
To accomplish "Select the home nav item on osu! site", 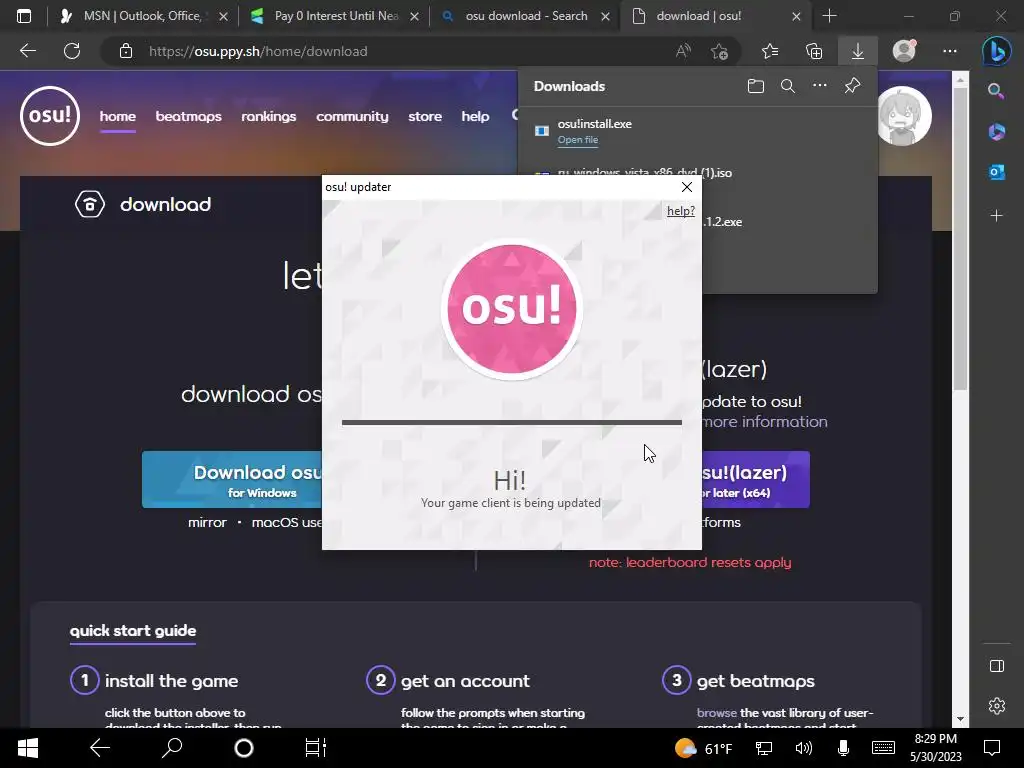I will coord(118,116).
